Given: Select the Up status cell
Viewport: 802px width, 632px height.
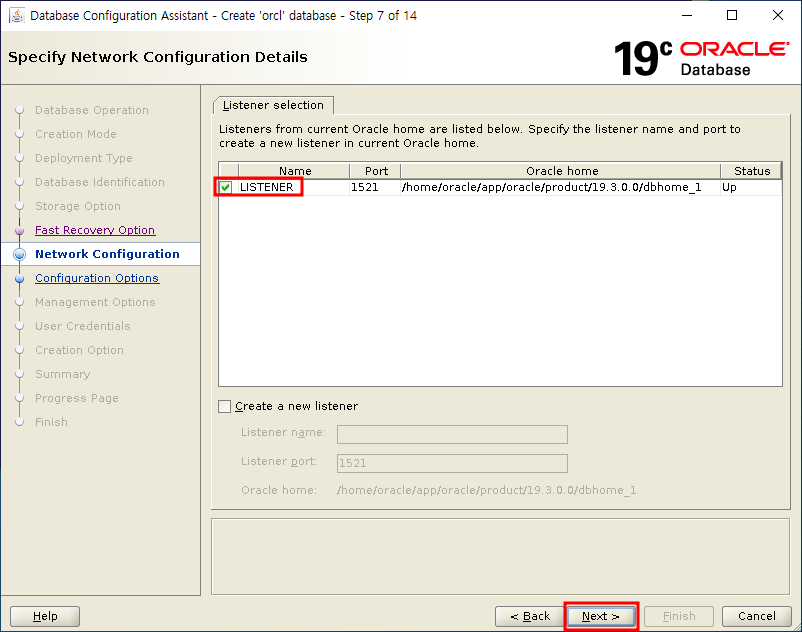Looking at the screenshot, I should coord(751,187).
